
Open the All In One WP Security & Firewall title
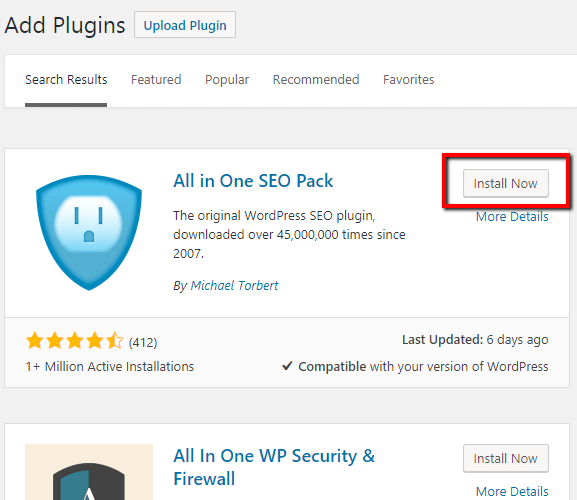tap(274, 467)
